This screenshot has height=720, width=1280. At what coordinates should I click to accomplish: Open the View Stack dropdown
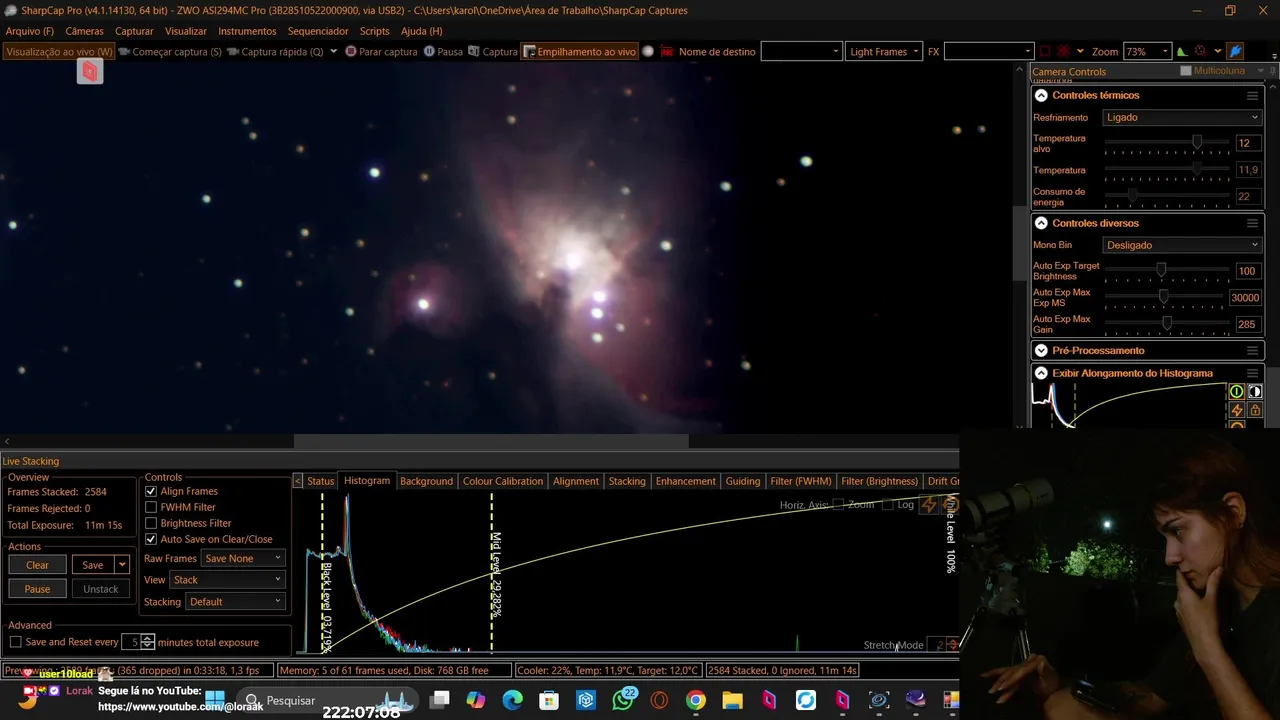(x=228, y=580)
